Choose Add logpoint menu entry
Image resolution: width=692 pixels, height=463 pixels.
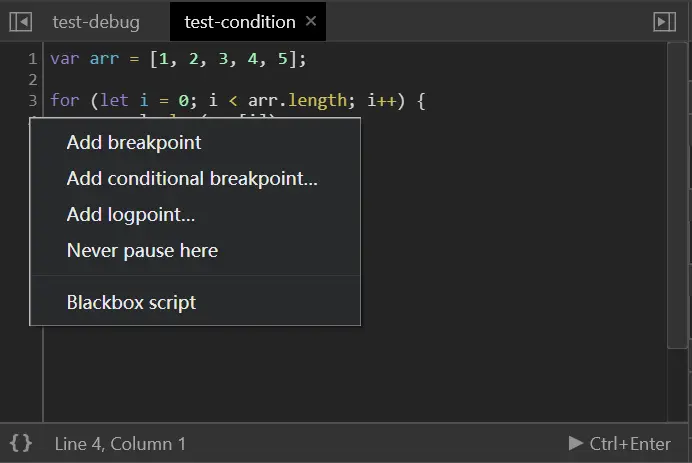tap(131, 215)
